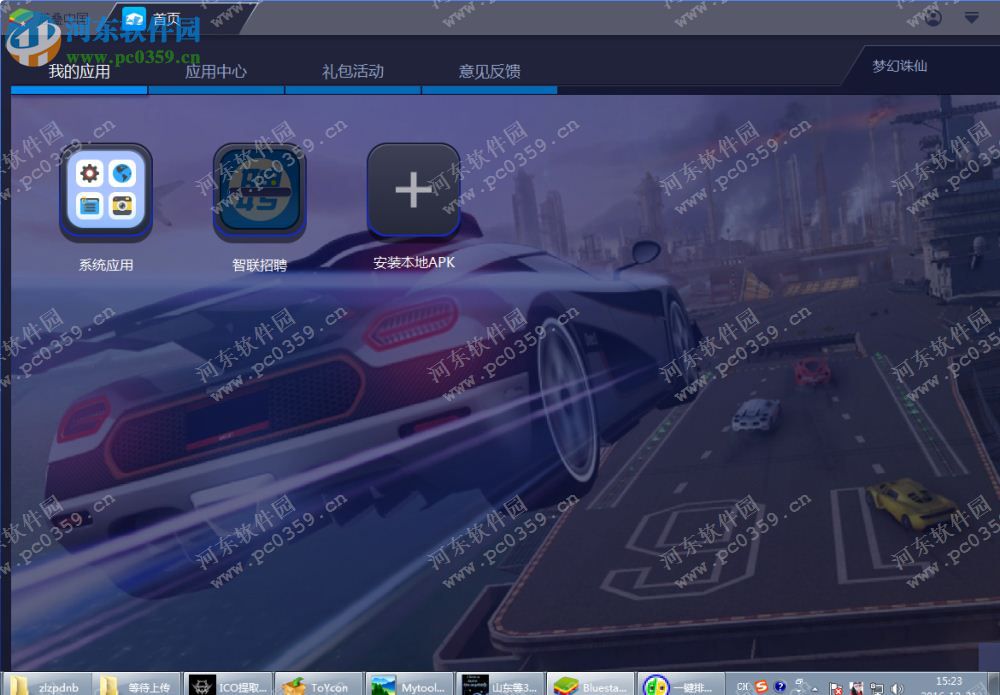
Task: Click the ToYcon taskbar icon
Action: (x=318, y=685)
